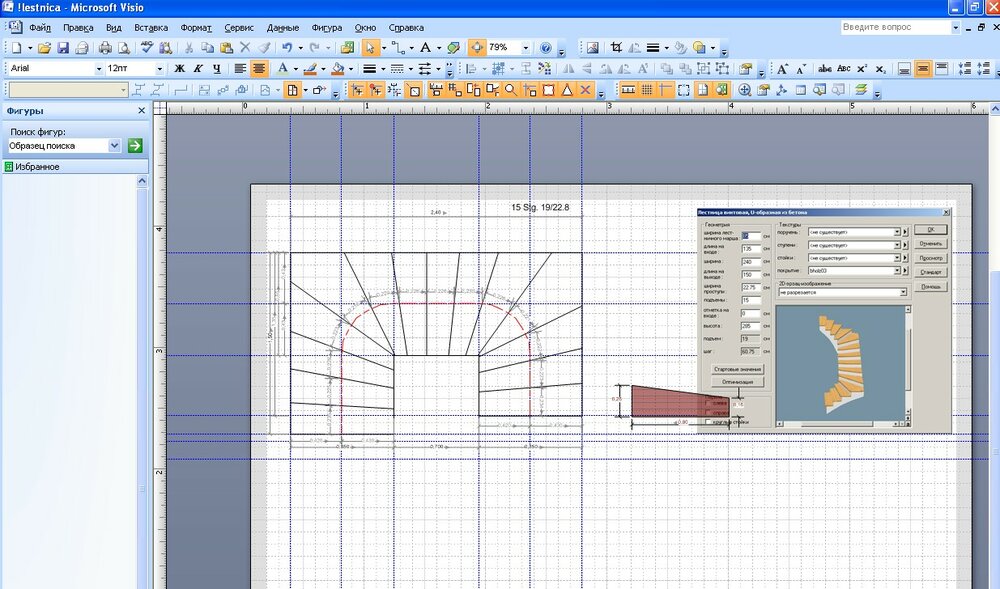Viewport: 1000px width, 589px height.
Task: Click the Crop tool icon
Action: coord(616,47)
